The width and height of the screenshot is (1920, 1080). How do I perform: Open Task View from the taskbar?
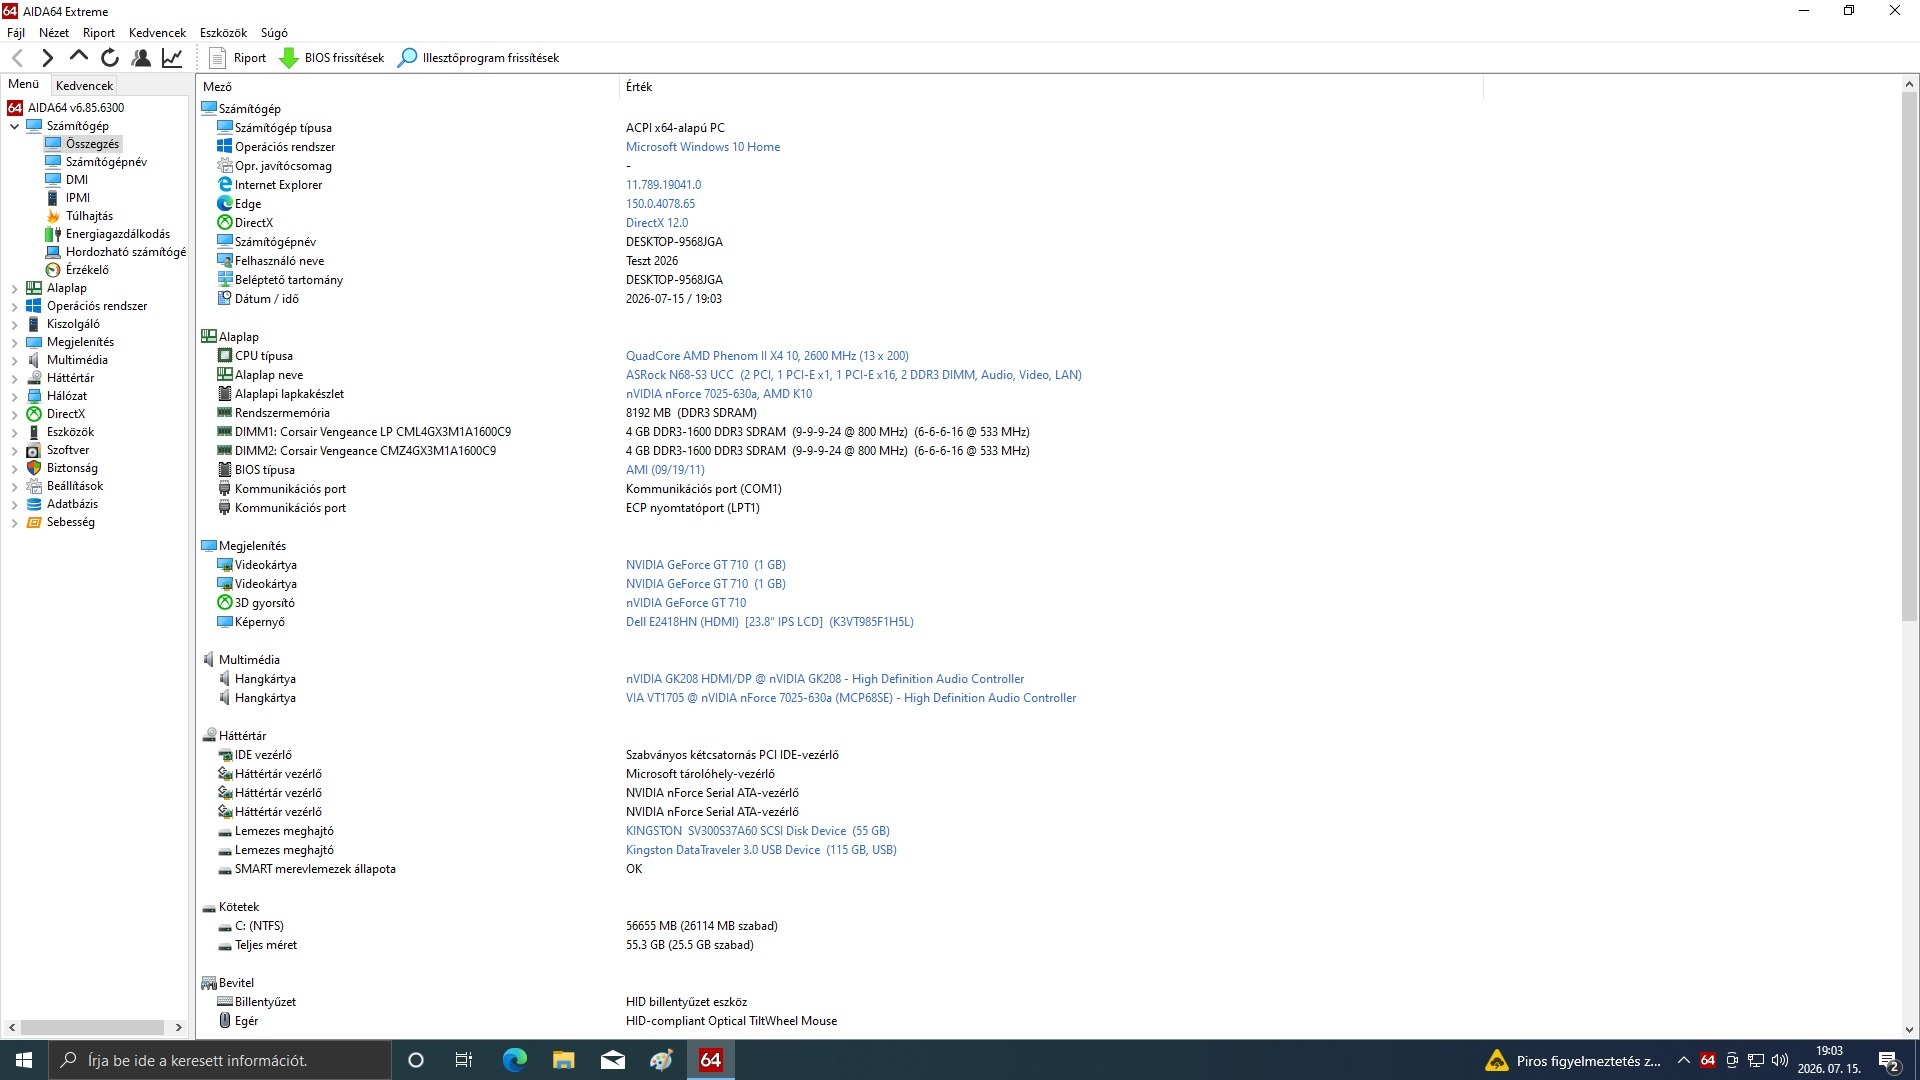[x=464, y=1060]
